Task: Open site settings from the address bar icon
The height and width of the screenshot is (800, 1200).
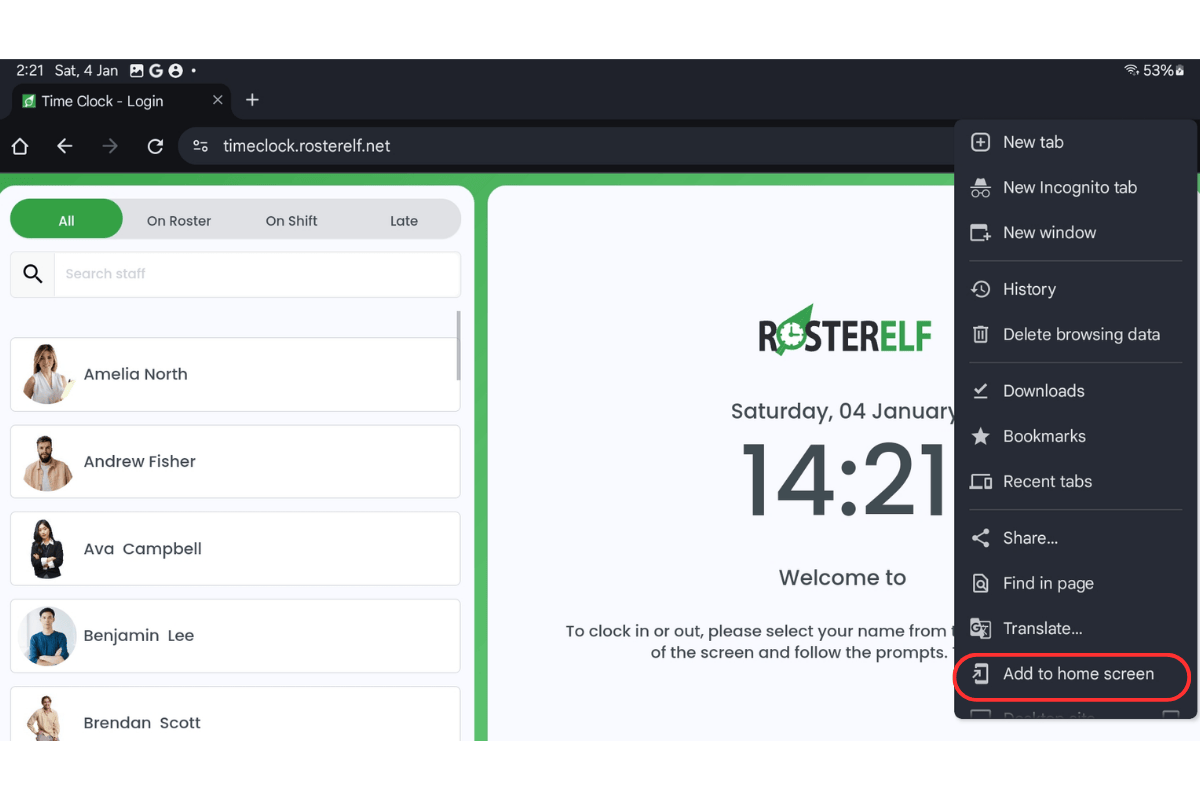Action: coord(200,146)
